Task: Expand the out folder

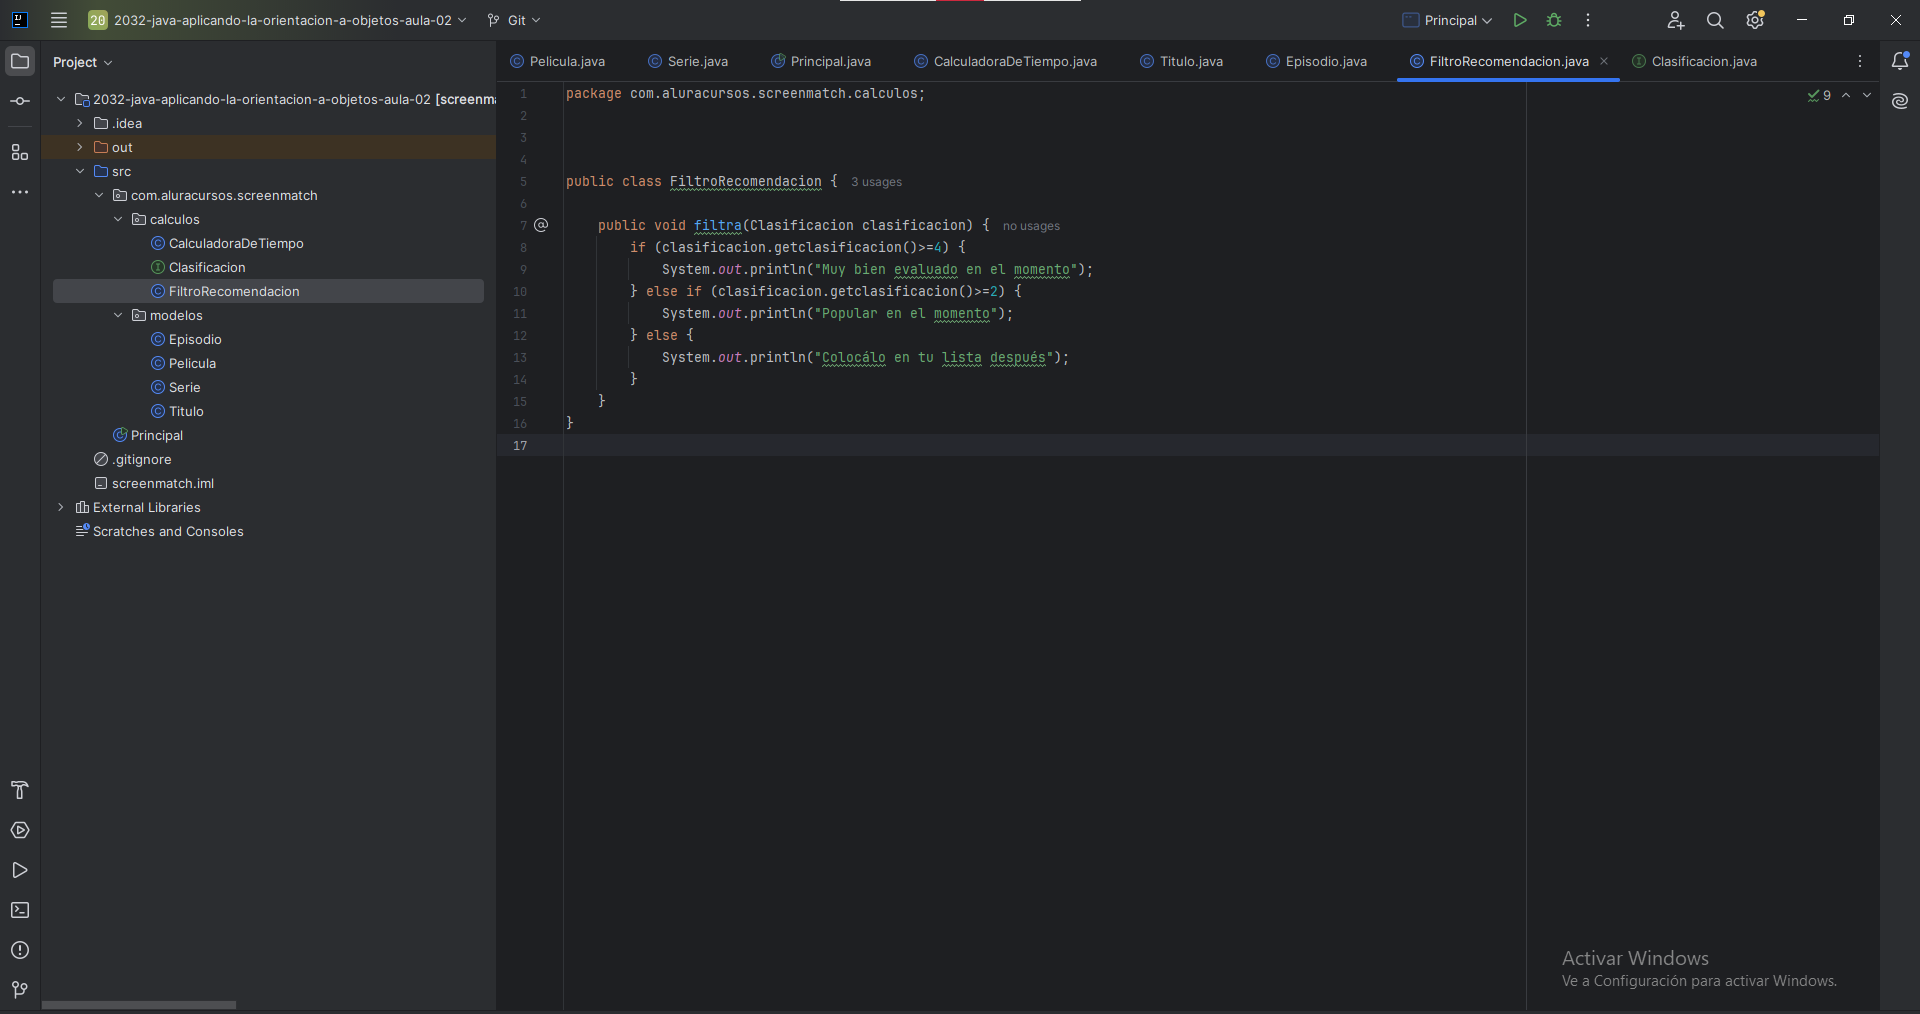Action: pyautogui.click(x=80, y=147)
